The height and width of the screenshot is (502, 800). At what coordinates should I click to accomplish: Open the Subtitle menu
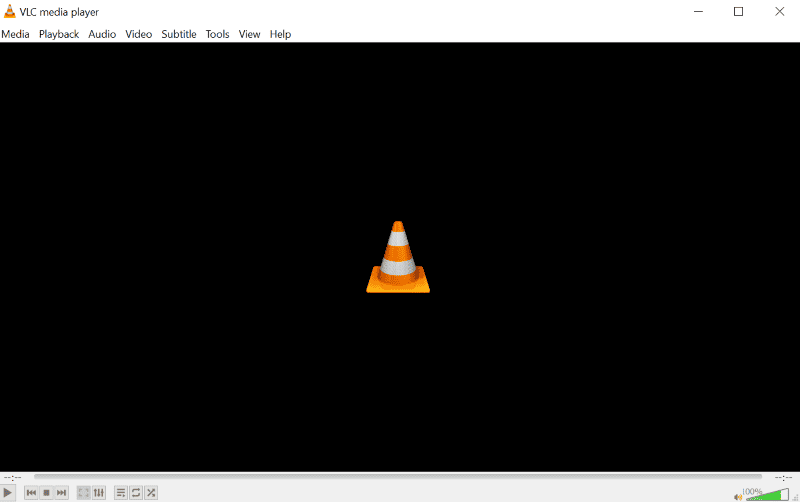click(x=179, y=34)
